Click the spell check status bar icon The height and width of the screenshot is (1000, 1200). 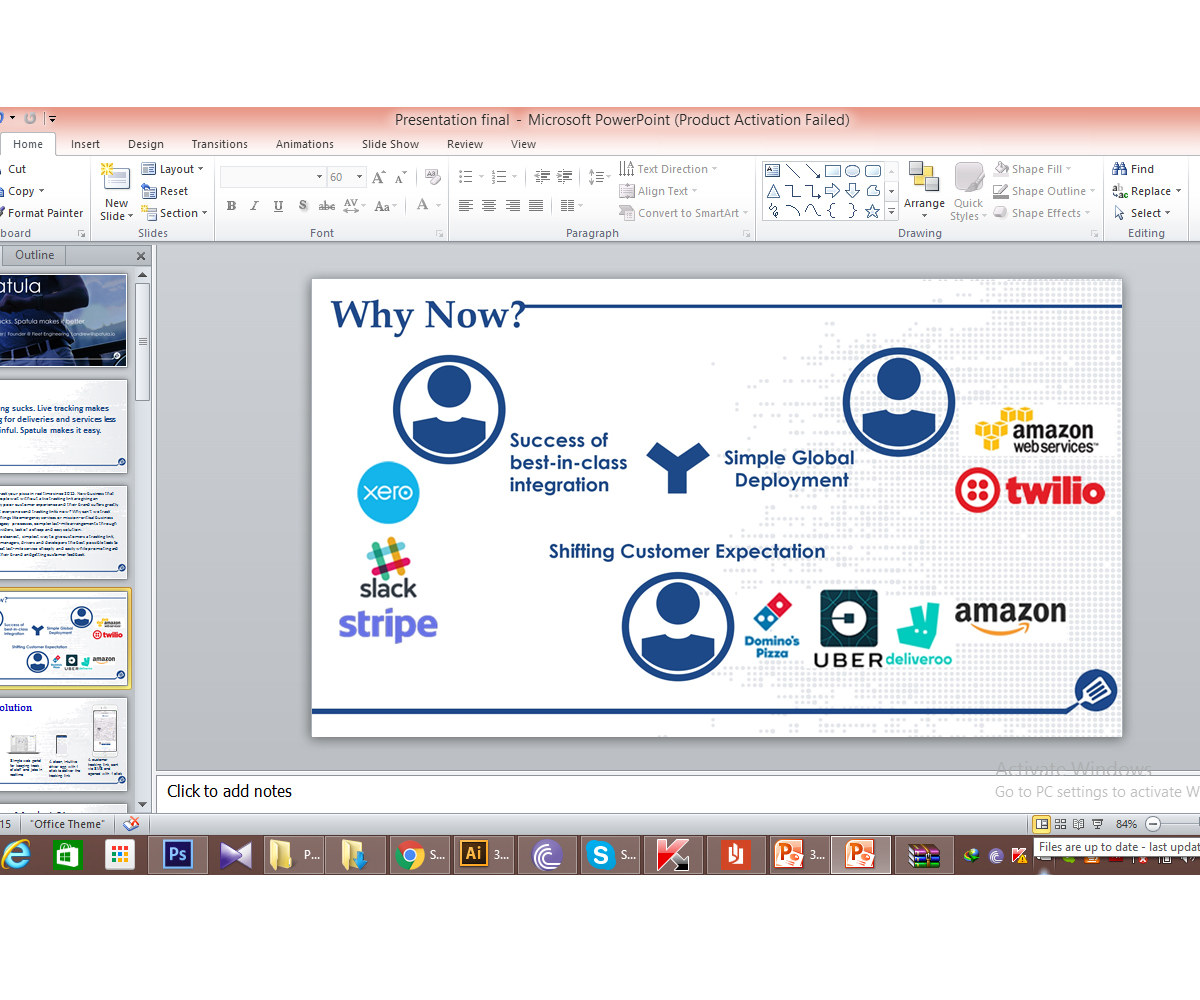tap(130, 824)
